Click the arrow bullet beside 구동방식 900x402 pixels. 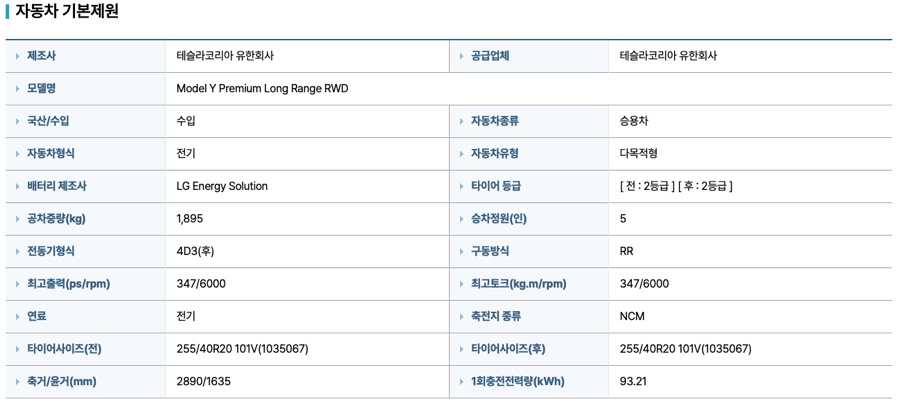(x=461, y=251)
